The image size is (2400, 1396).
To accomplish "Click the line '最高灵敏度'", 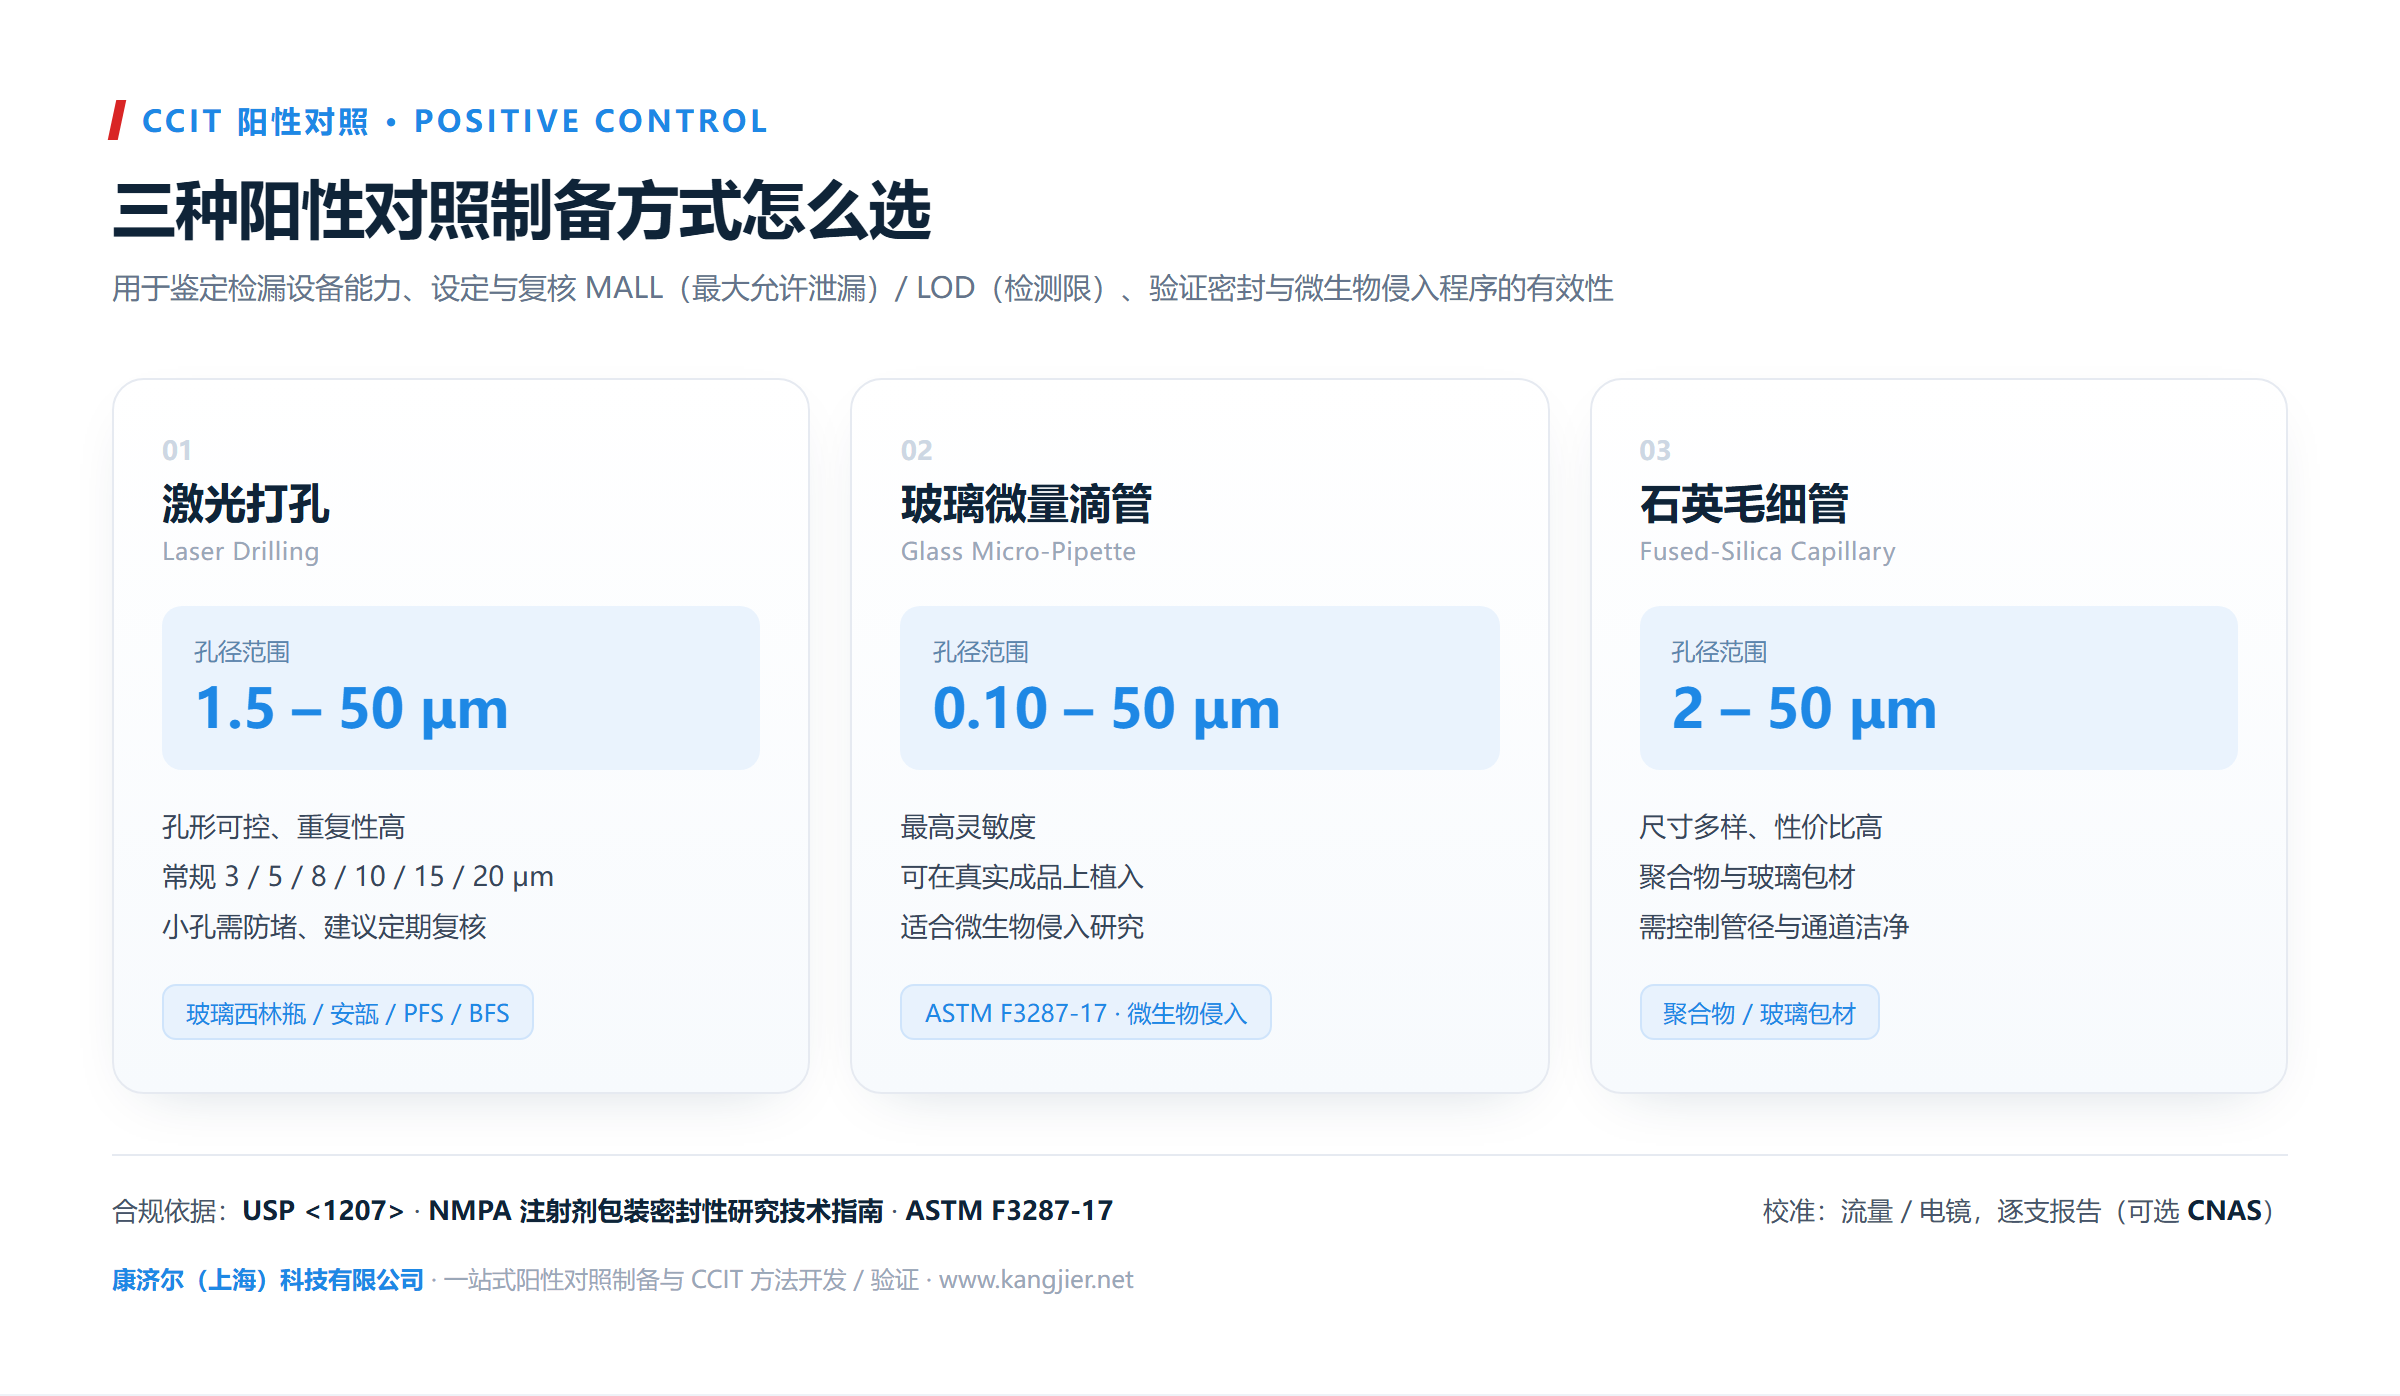I will click(968, 827).
